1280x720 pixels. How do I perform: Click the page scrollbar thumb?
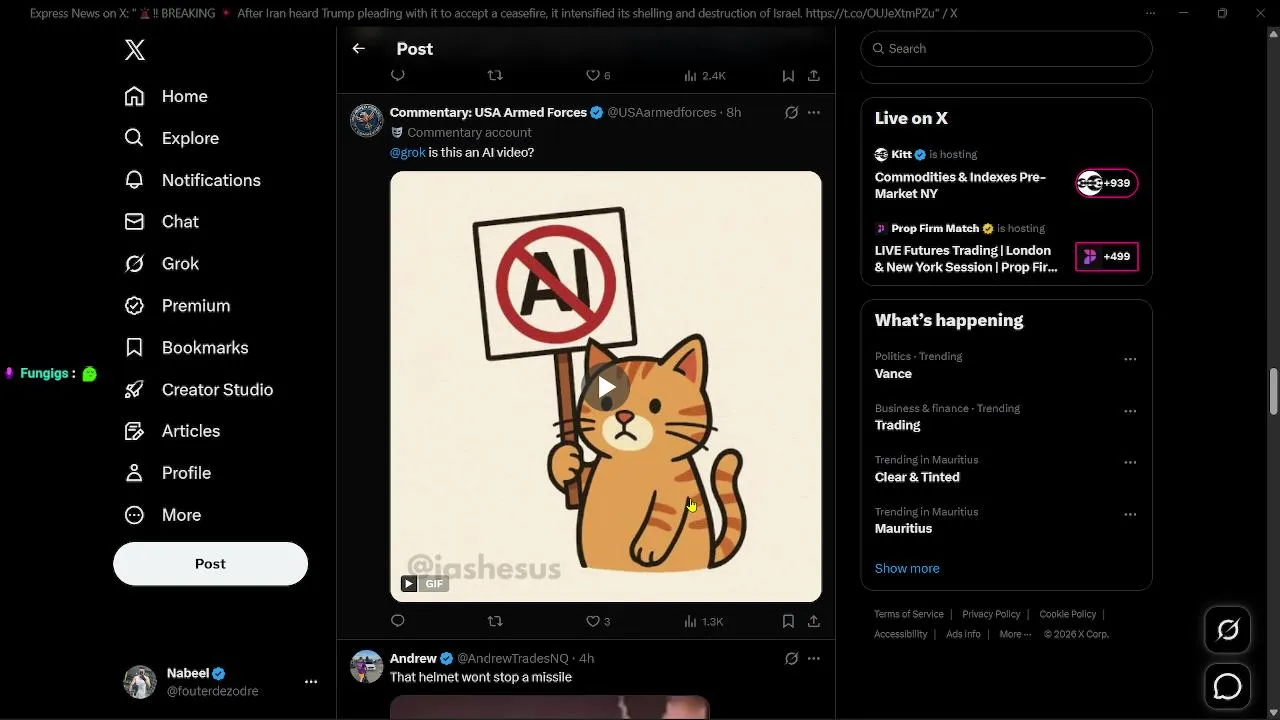click(x=1273, y=392)
